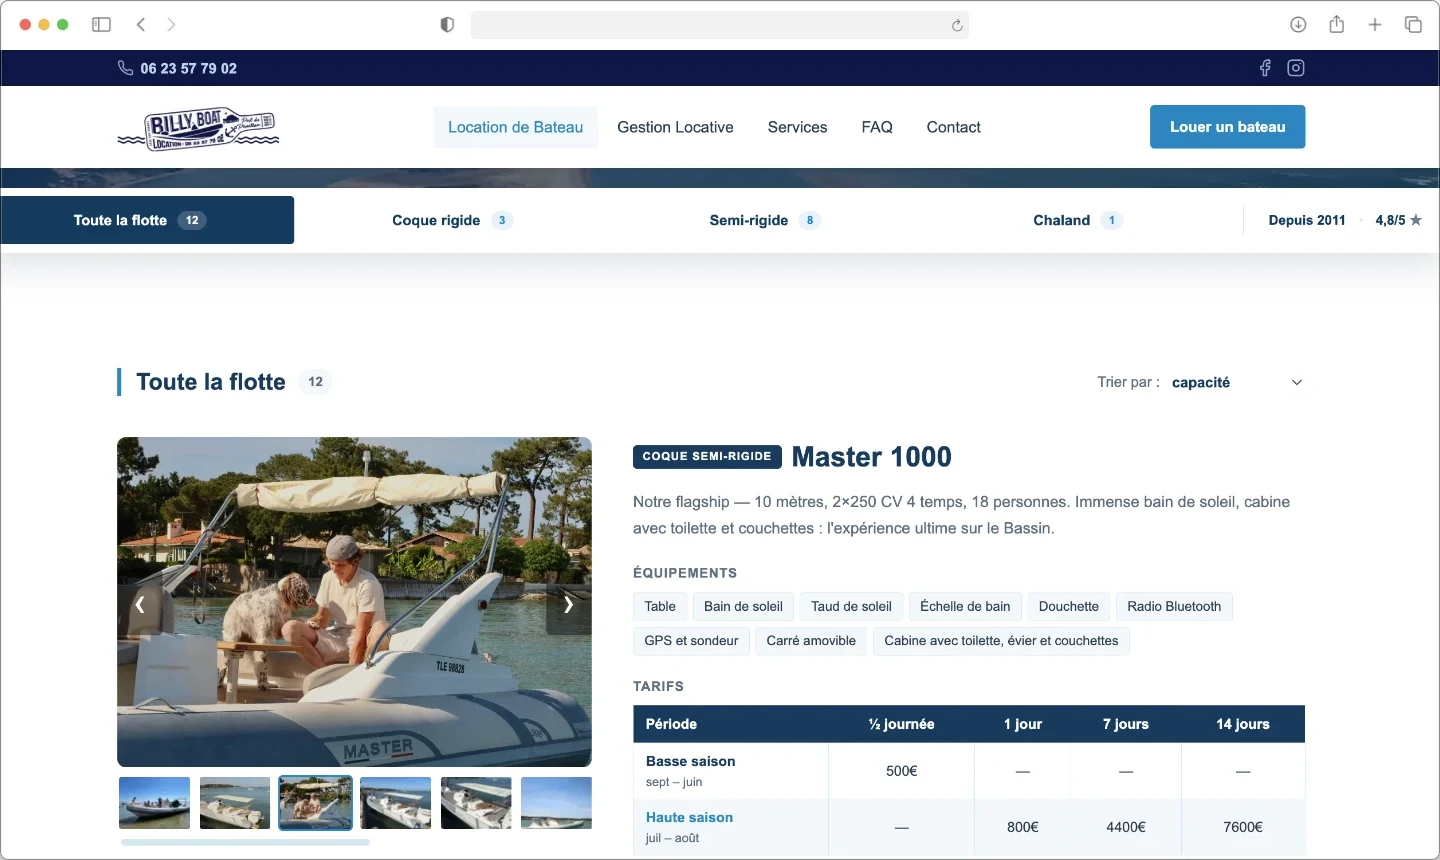Go back in Safari
Viewport: 1440px width, 860px height.
pos(141,24)
